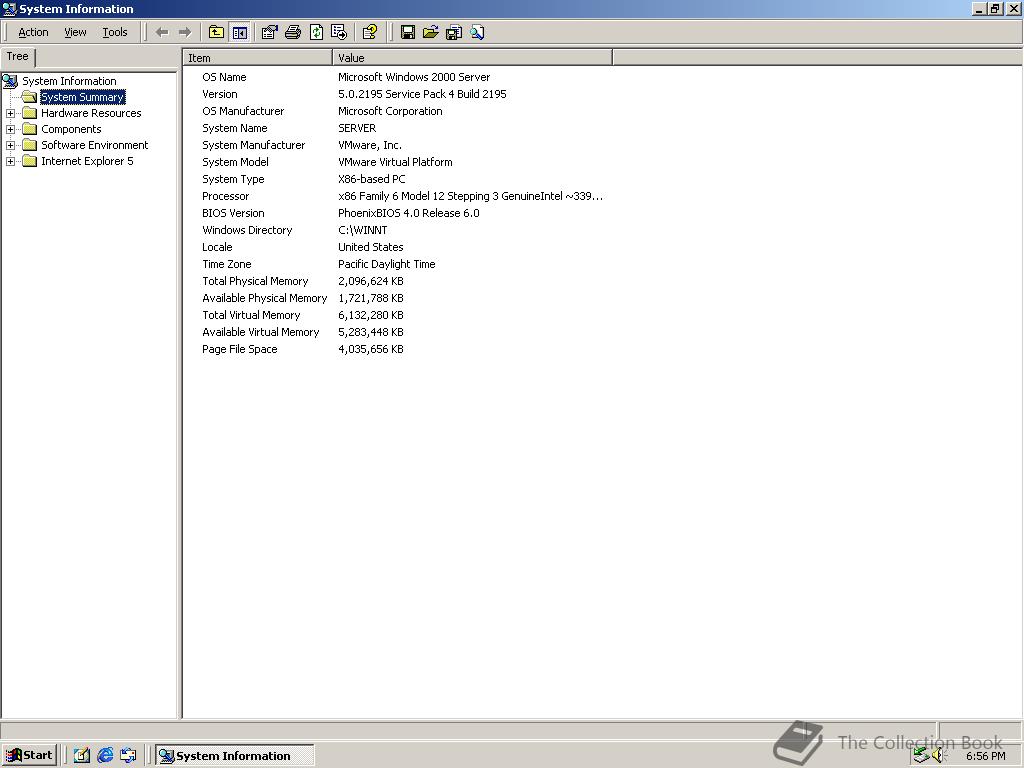
Task: Click the Available Virtual Memory item
Action: pos(261,332)
